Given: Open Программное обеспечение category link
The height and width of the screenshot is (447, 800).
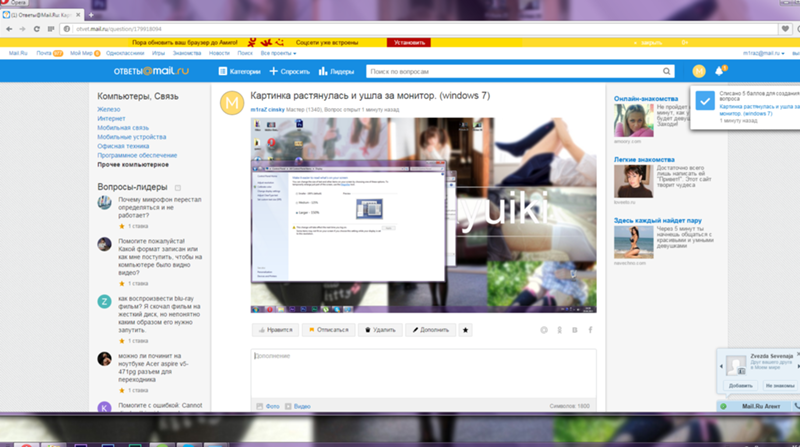Looking at the screenshot, I should point(137,156).
